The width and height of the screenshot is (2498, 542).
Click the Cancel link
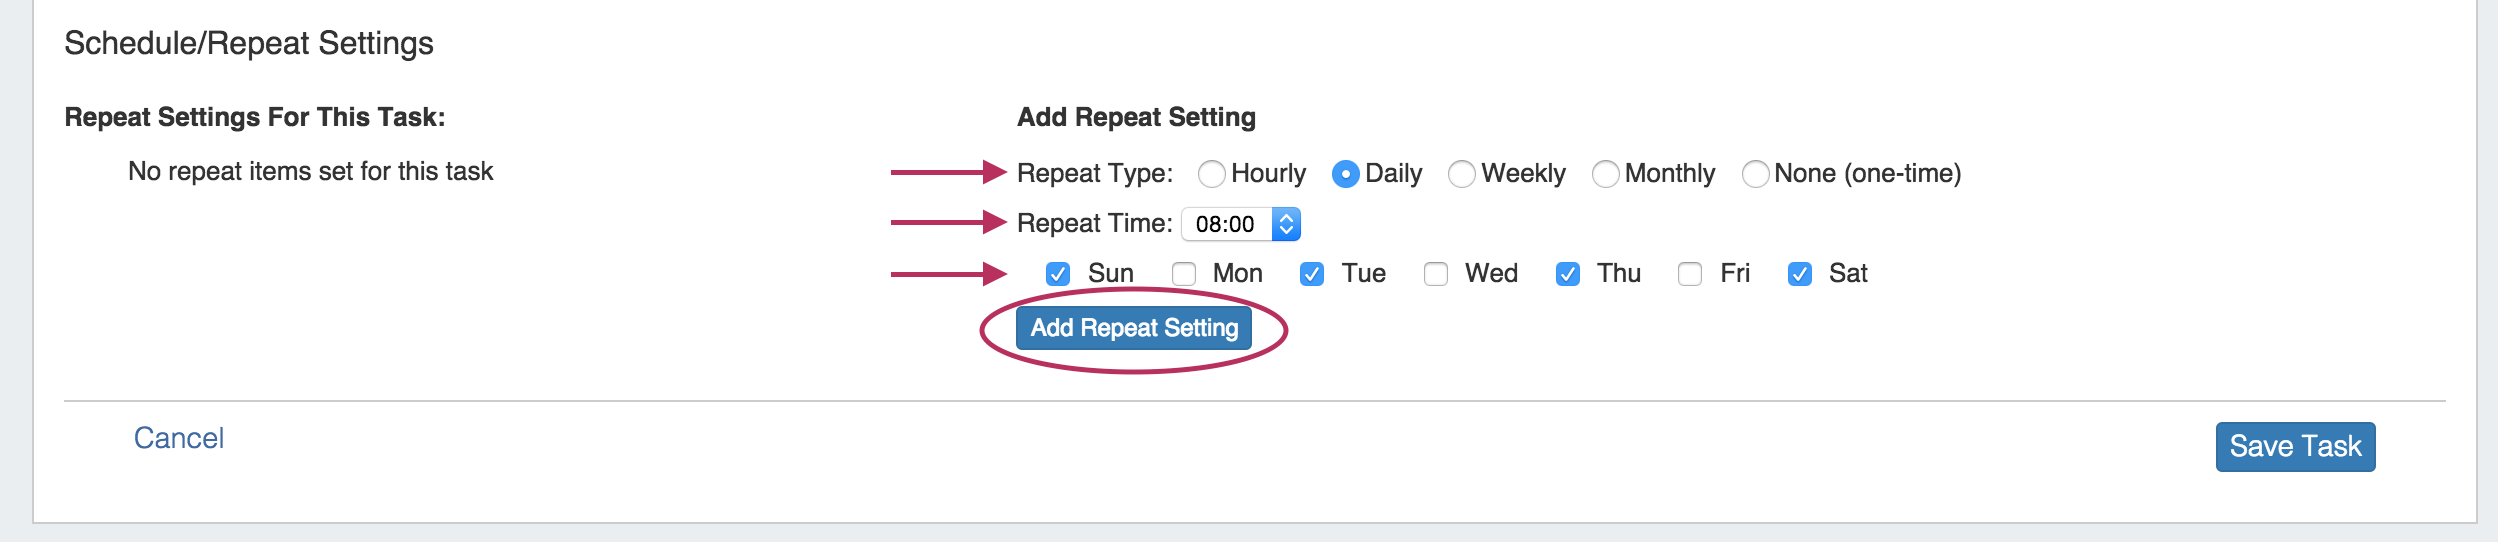tap(179, 438)
